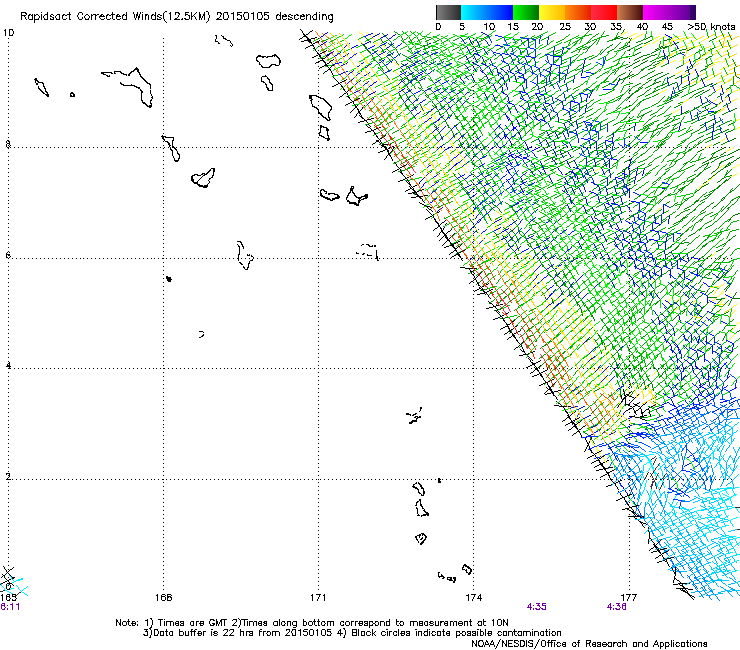The width and height of the screenshot is (740, 650).
Task: Click the purple swath time label '4:38'
Action: (x=616, y=607)
